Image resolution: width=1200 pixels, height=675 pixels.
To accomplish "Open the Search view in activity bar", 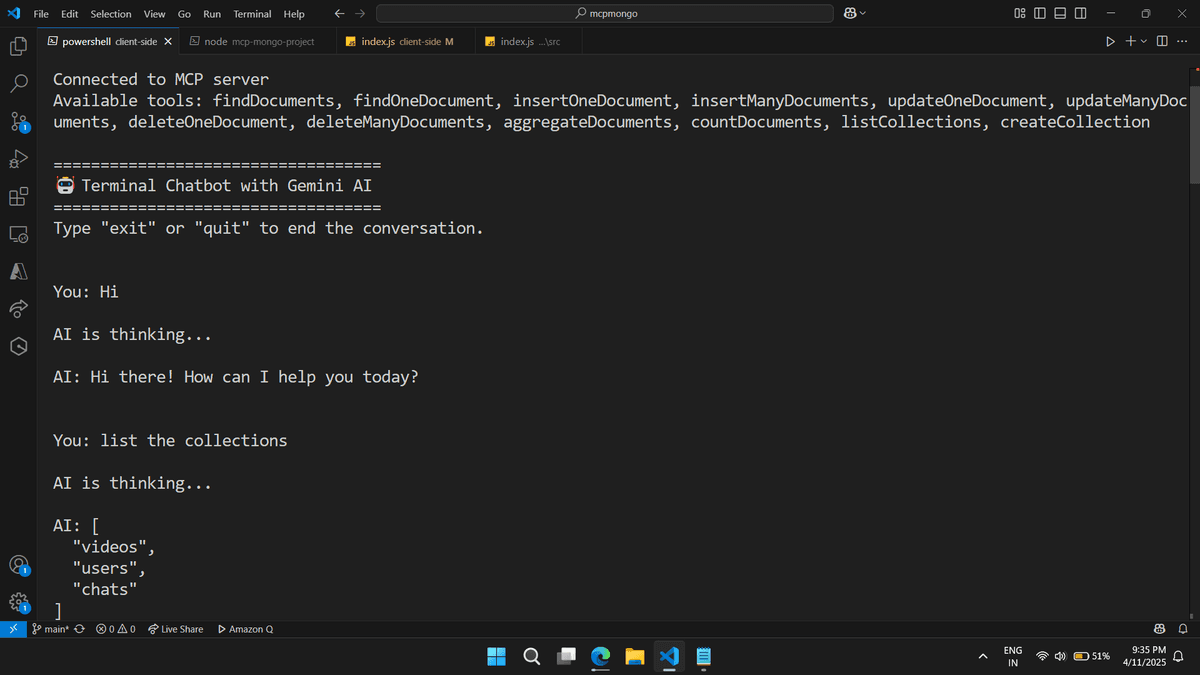I will pos(18,84).
